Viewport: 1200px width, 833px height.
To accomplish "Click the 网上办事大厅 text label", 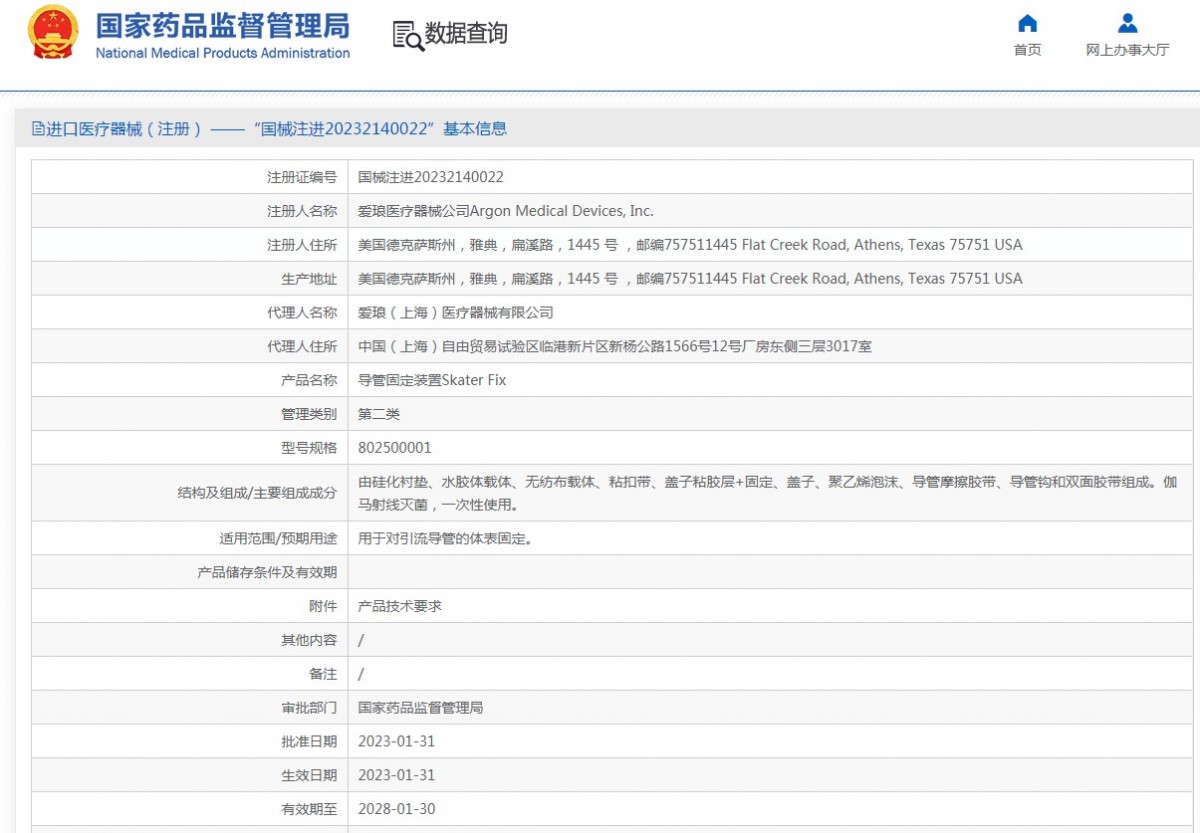I will click(1127, 50).
